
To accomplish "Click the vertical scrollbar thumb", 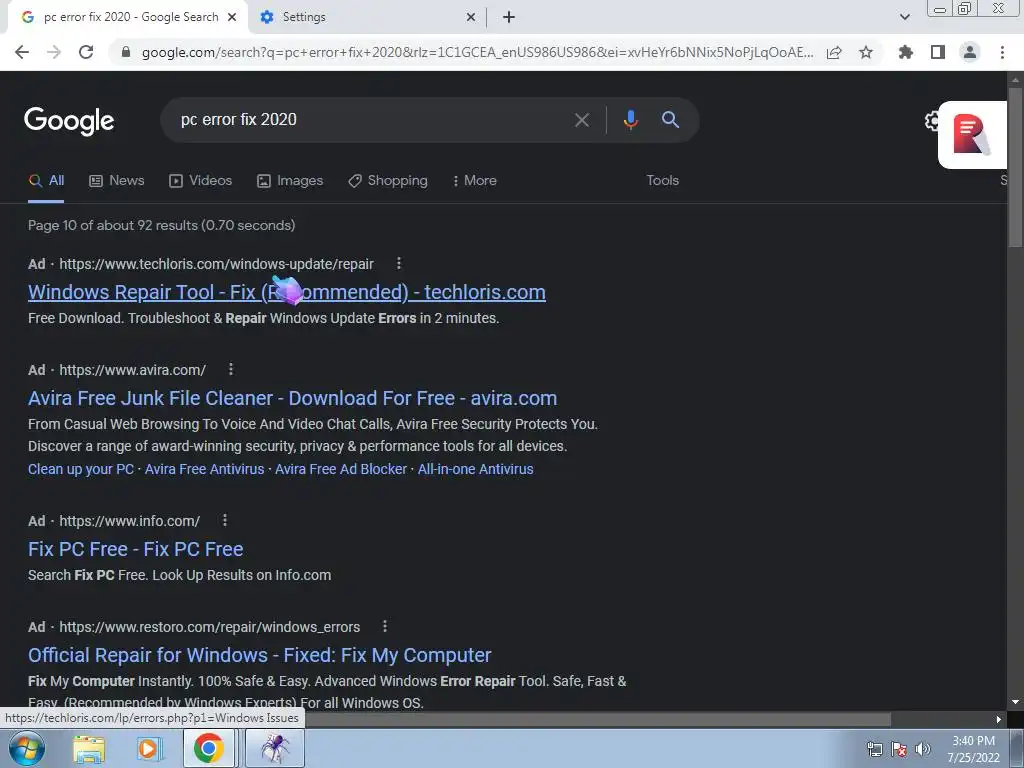I will (1015, 167).
